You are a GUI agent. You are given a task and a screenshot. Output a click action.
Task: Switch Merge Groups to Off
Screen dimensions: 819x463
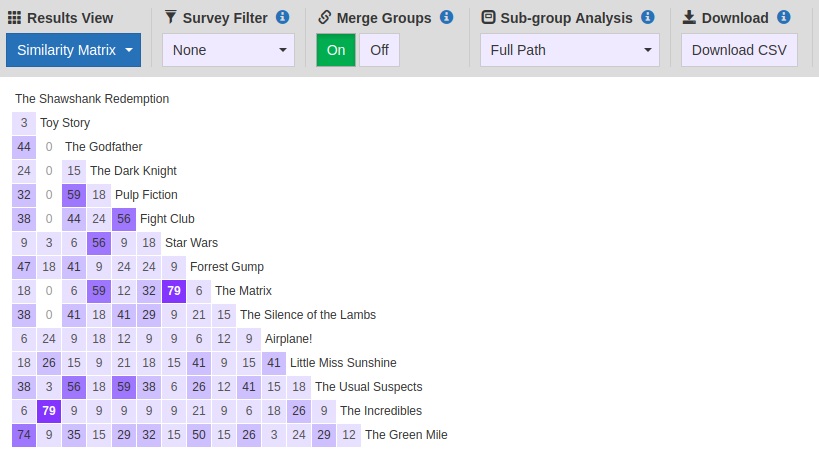pos(379,50)
